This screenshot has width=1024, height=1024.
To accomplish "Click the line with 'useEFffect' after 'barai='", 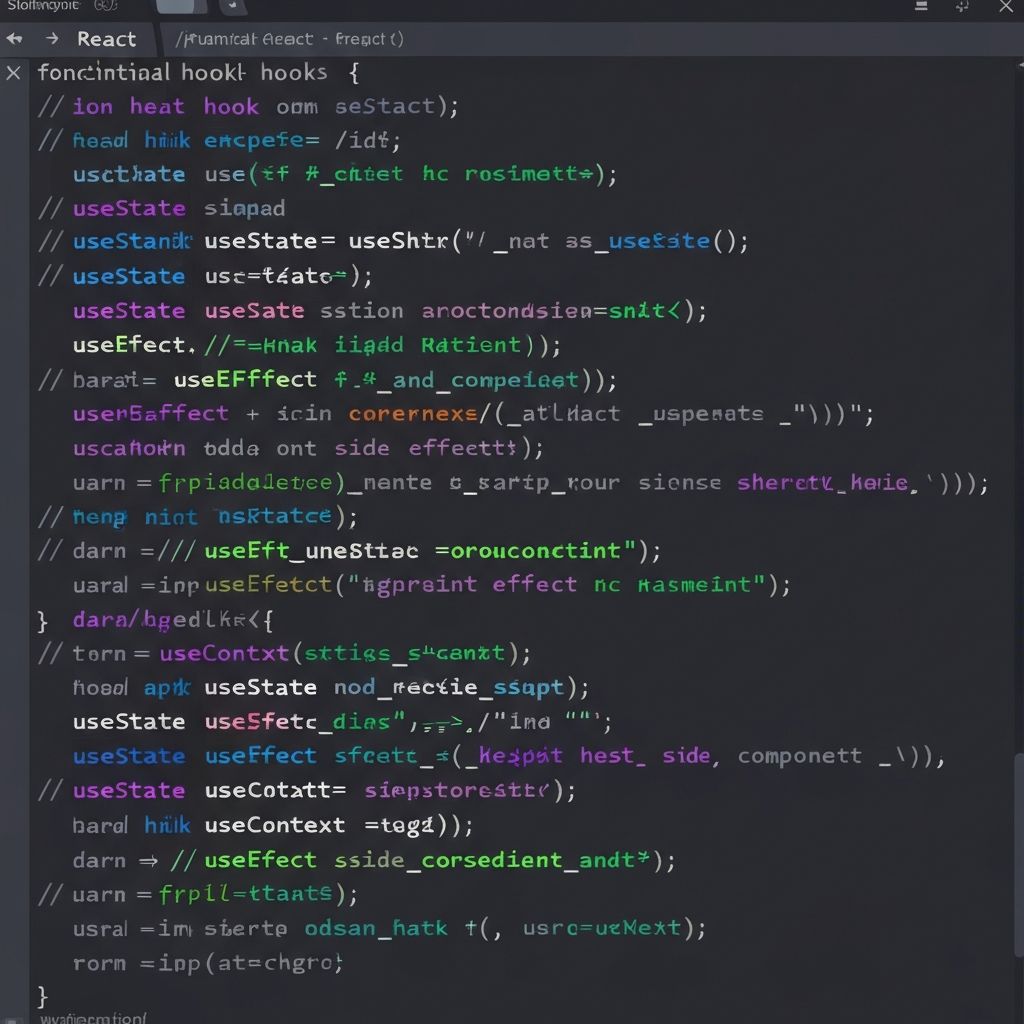I will pos(327,379).
